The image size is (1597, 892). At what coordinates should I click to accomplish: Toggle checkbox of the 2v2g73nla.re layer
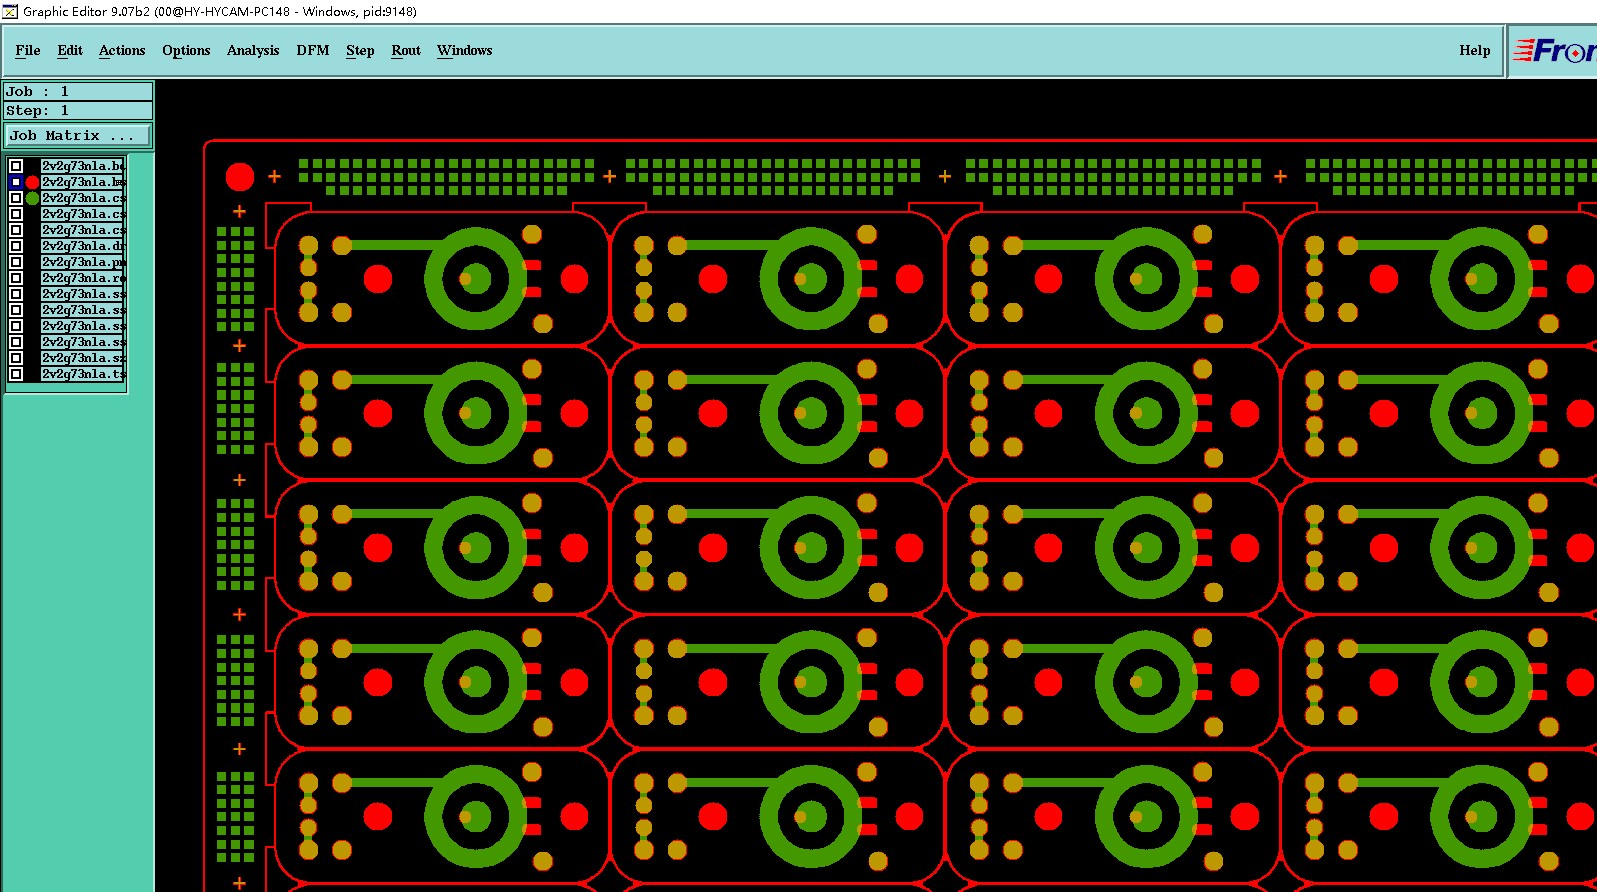pyautogui.click(x=16, y=278)
